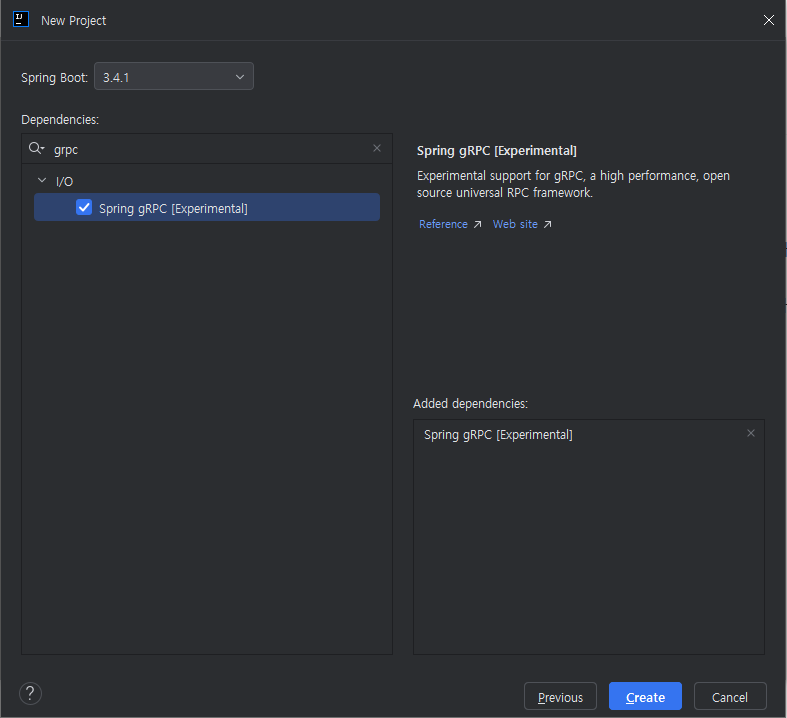Collapse the I/O category

click(x=42, y=181)
